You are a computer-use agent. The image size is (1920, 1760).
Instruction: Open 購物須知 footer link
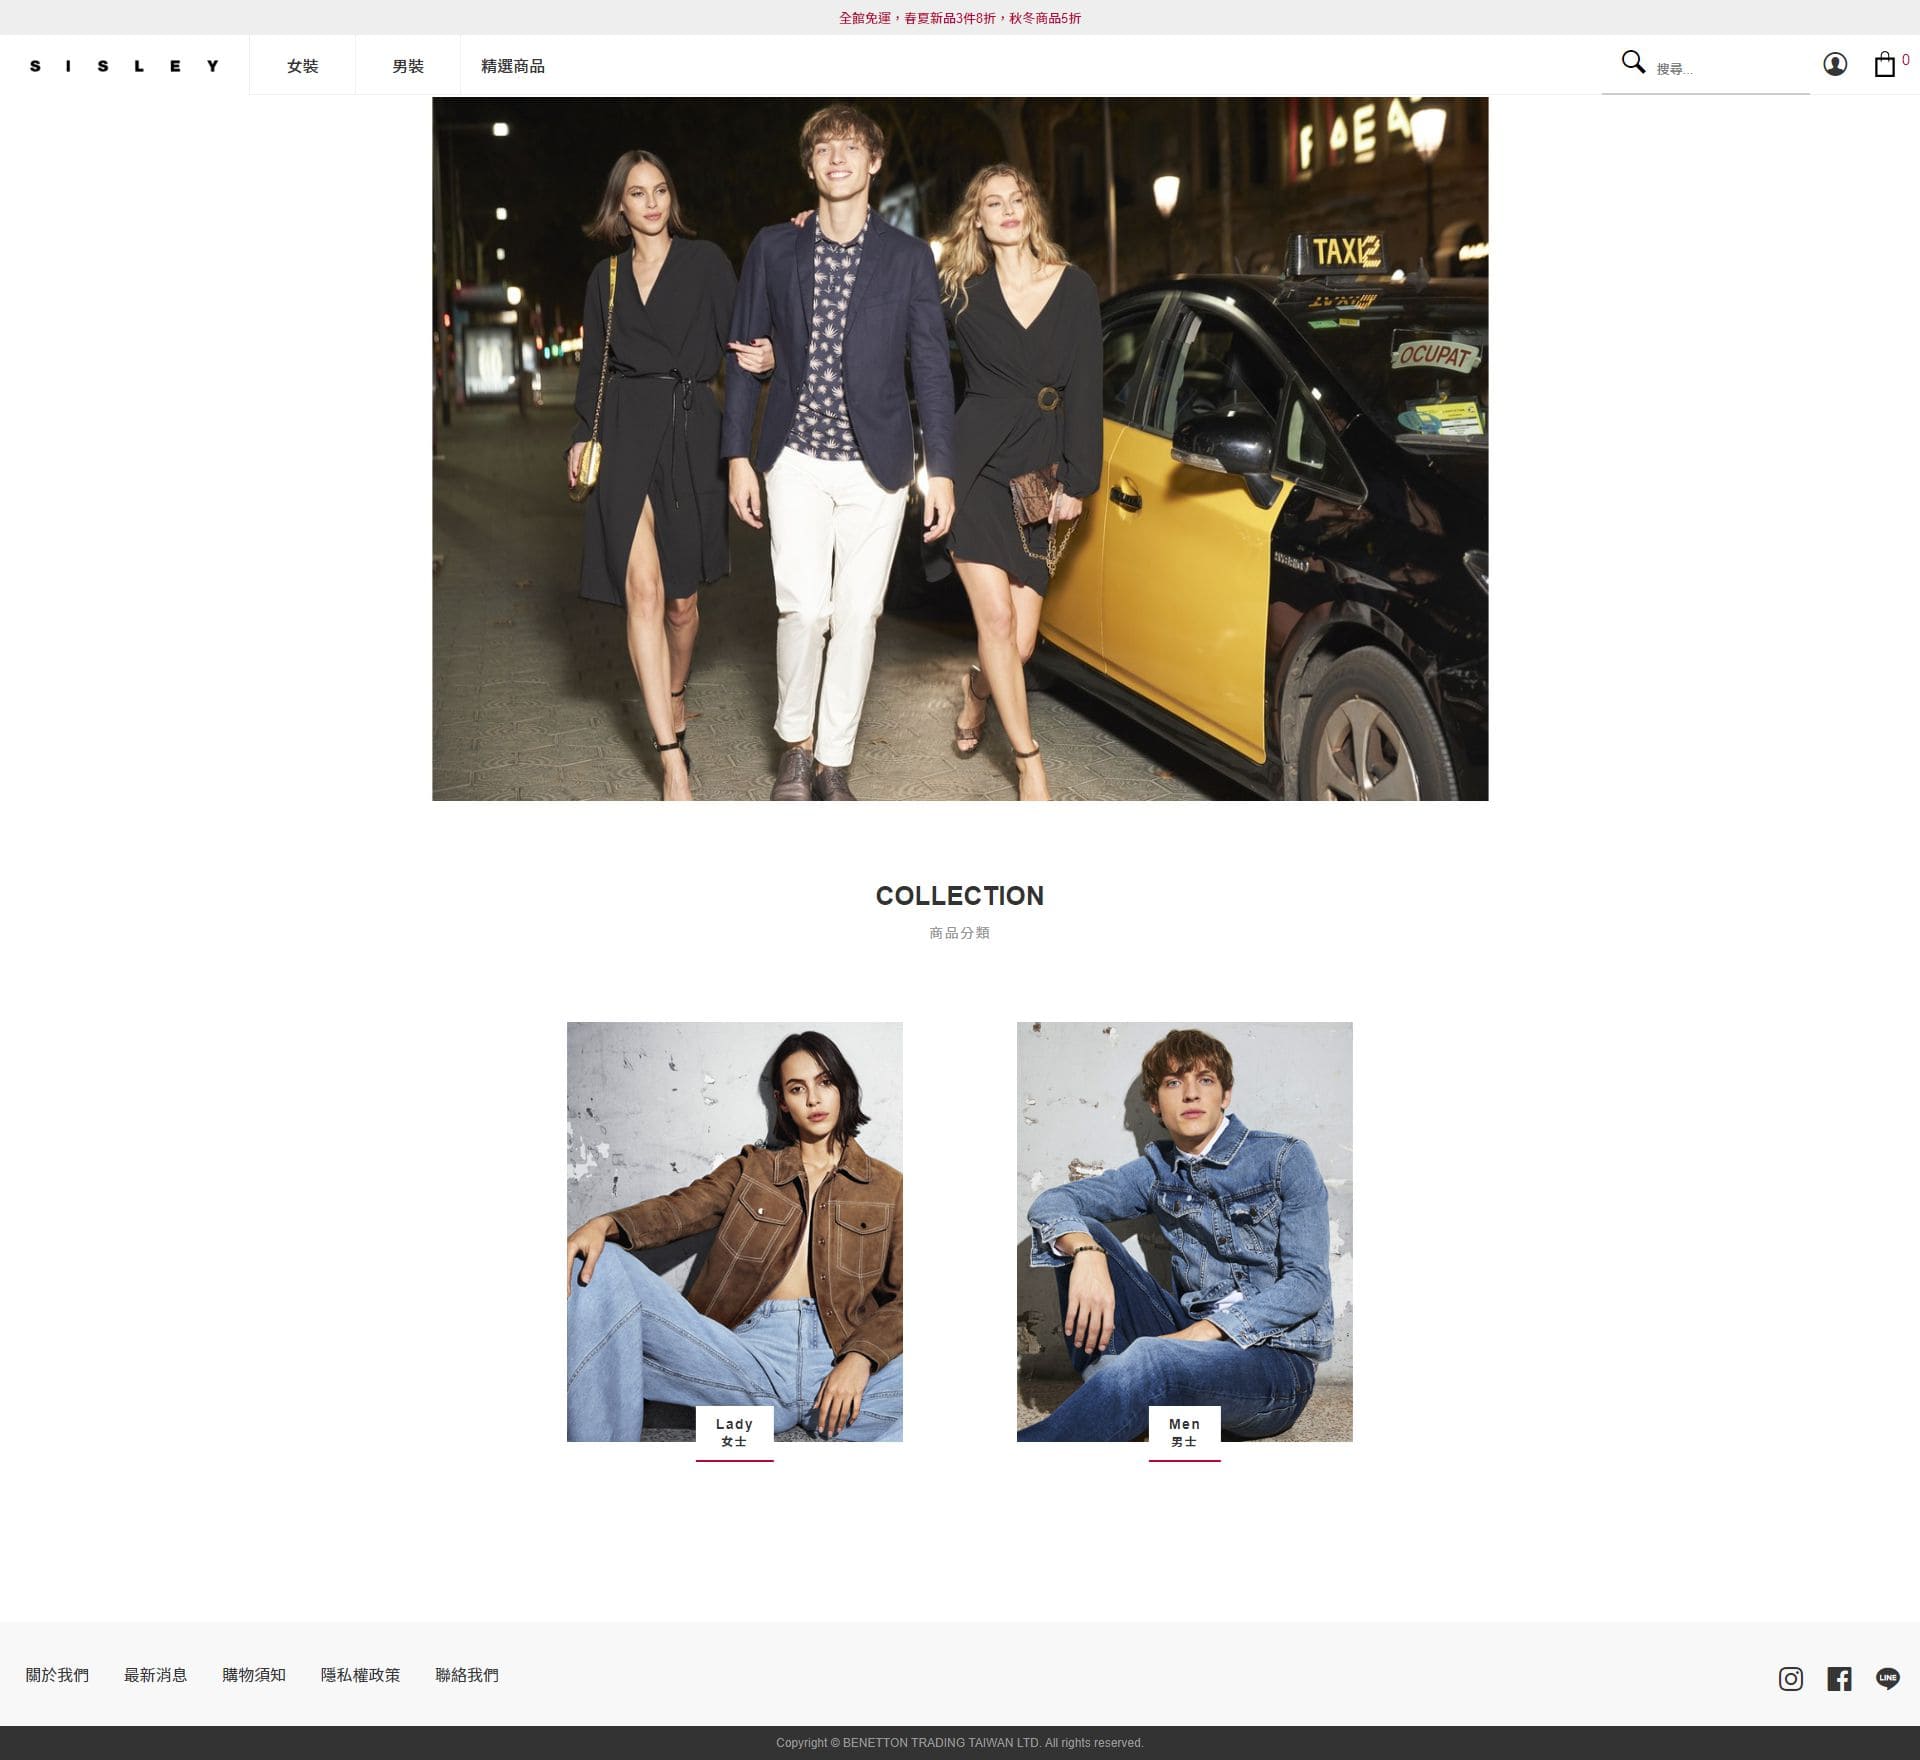[x=254, y=1675]
